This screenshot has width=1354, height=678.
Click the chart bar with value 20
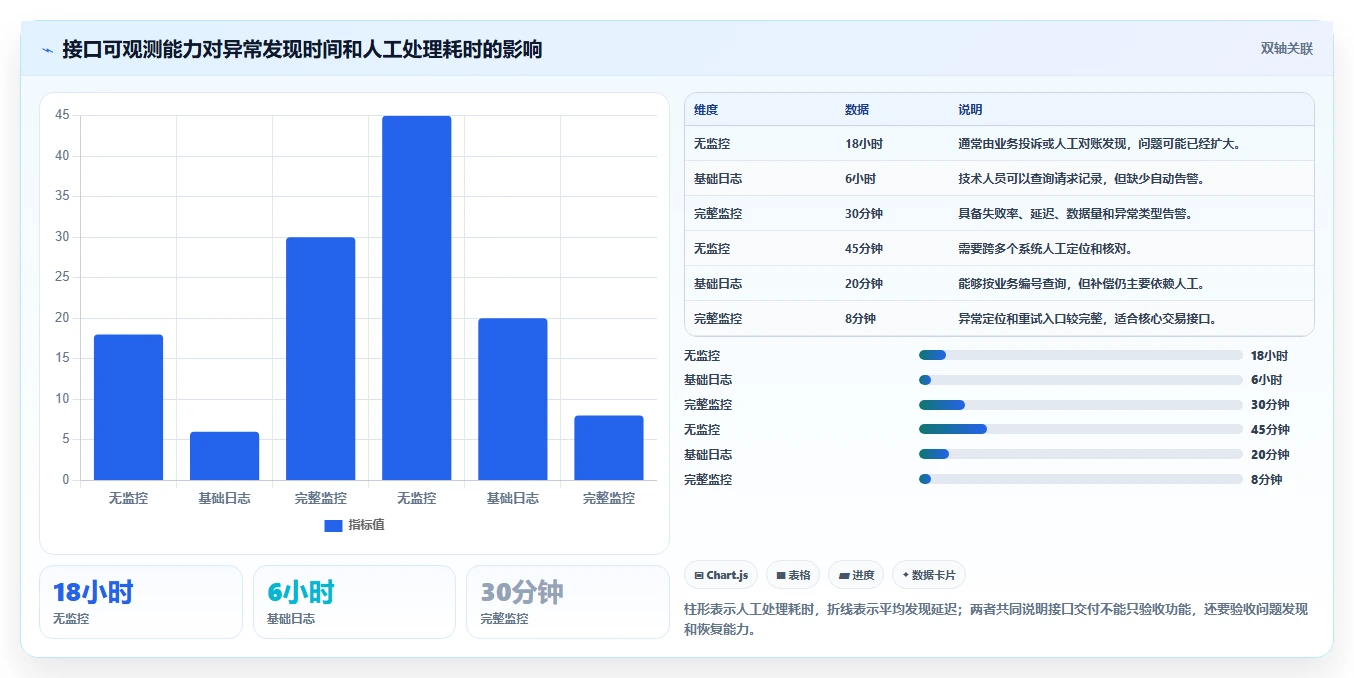click(512, 399)
